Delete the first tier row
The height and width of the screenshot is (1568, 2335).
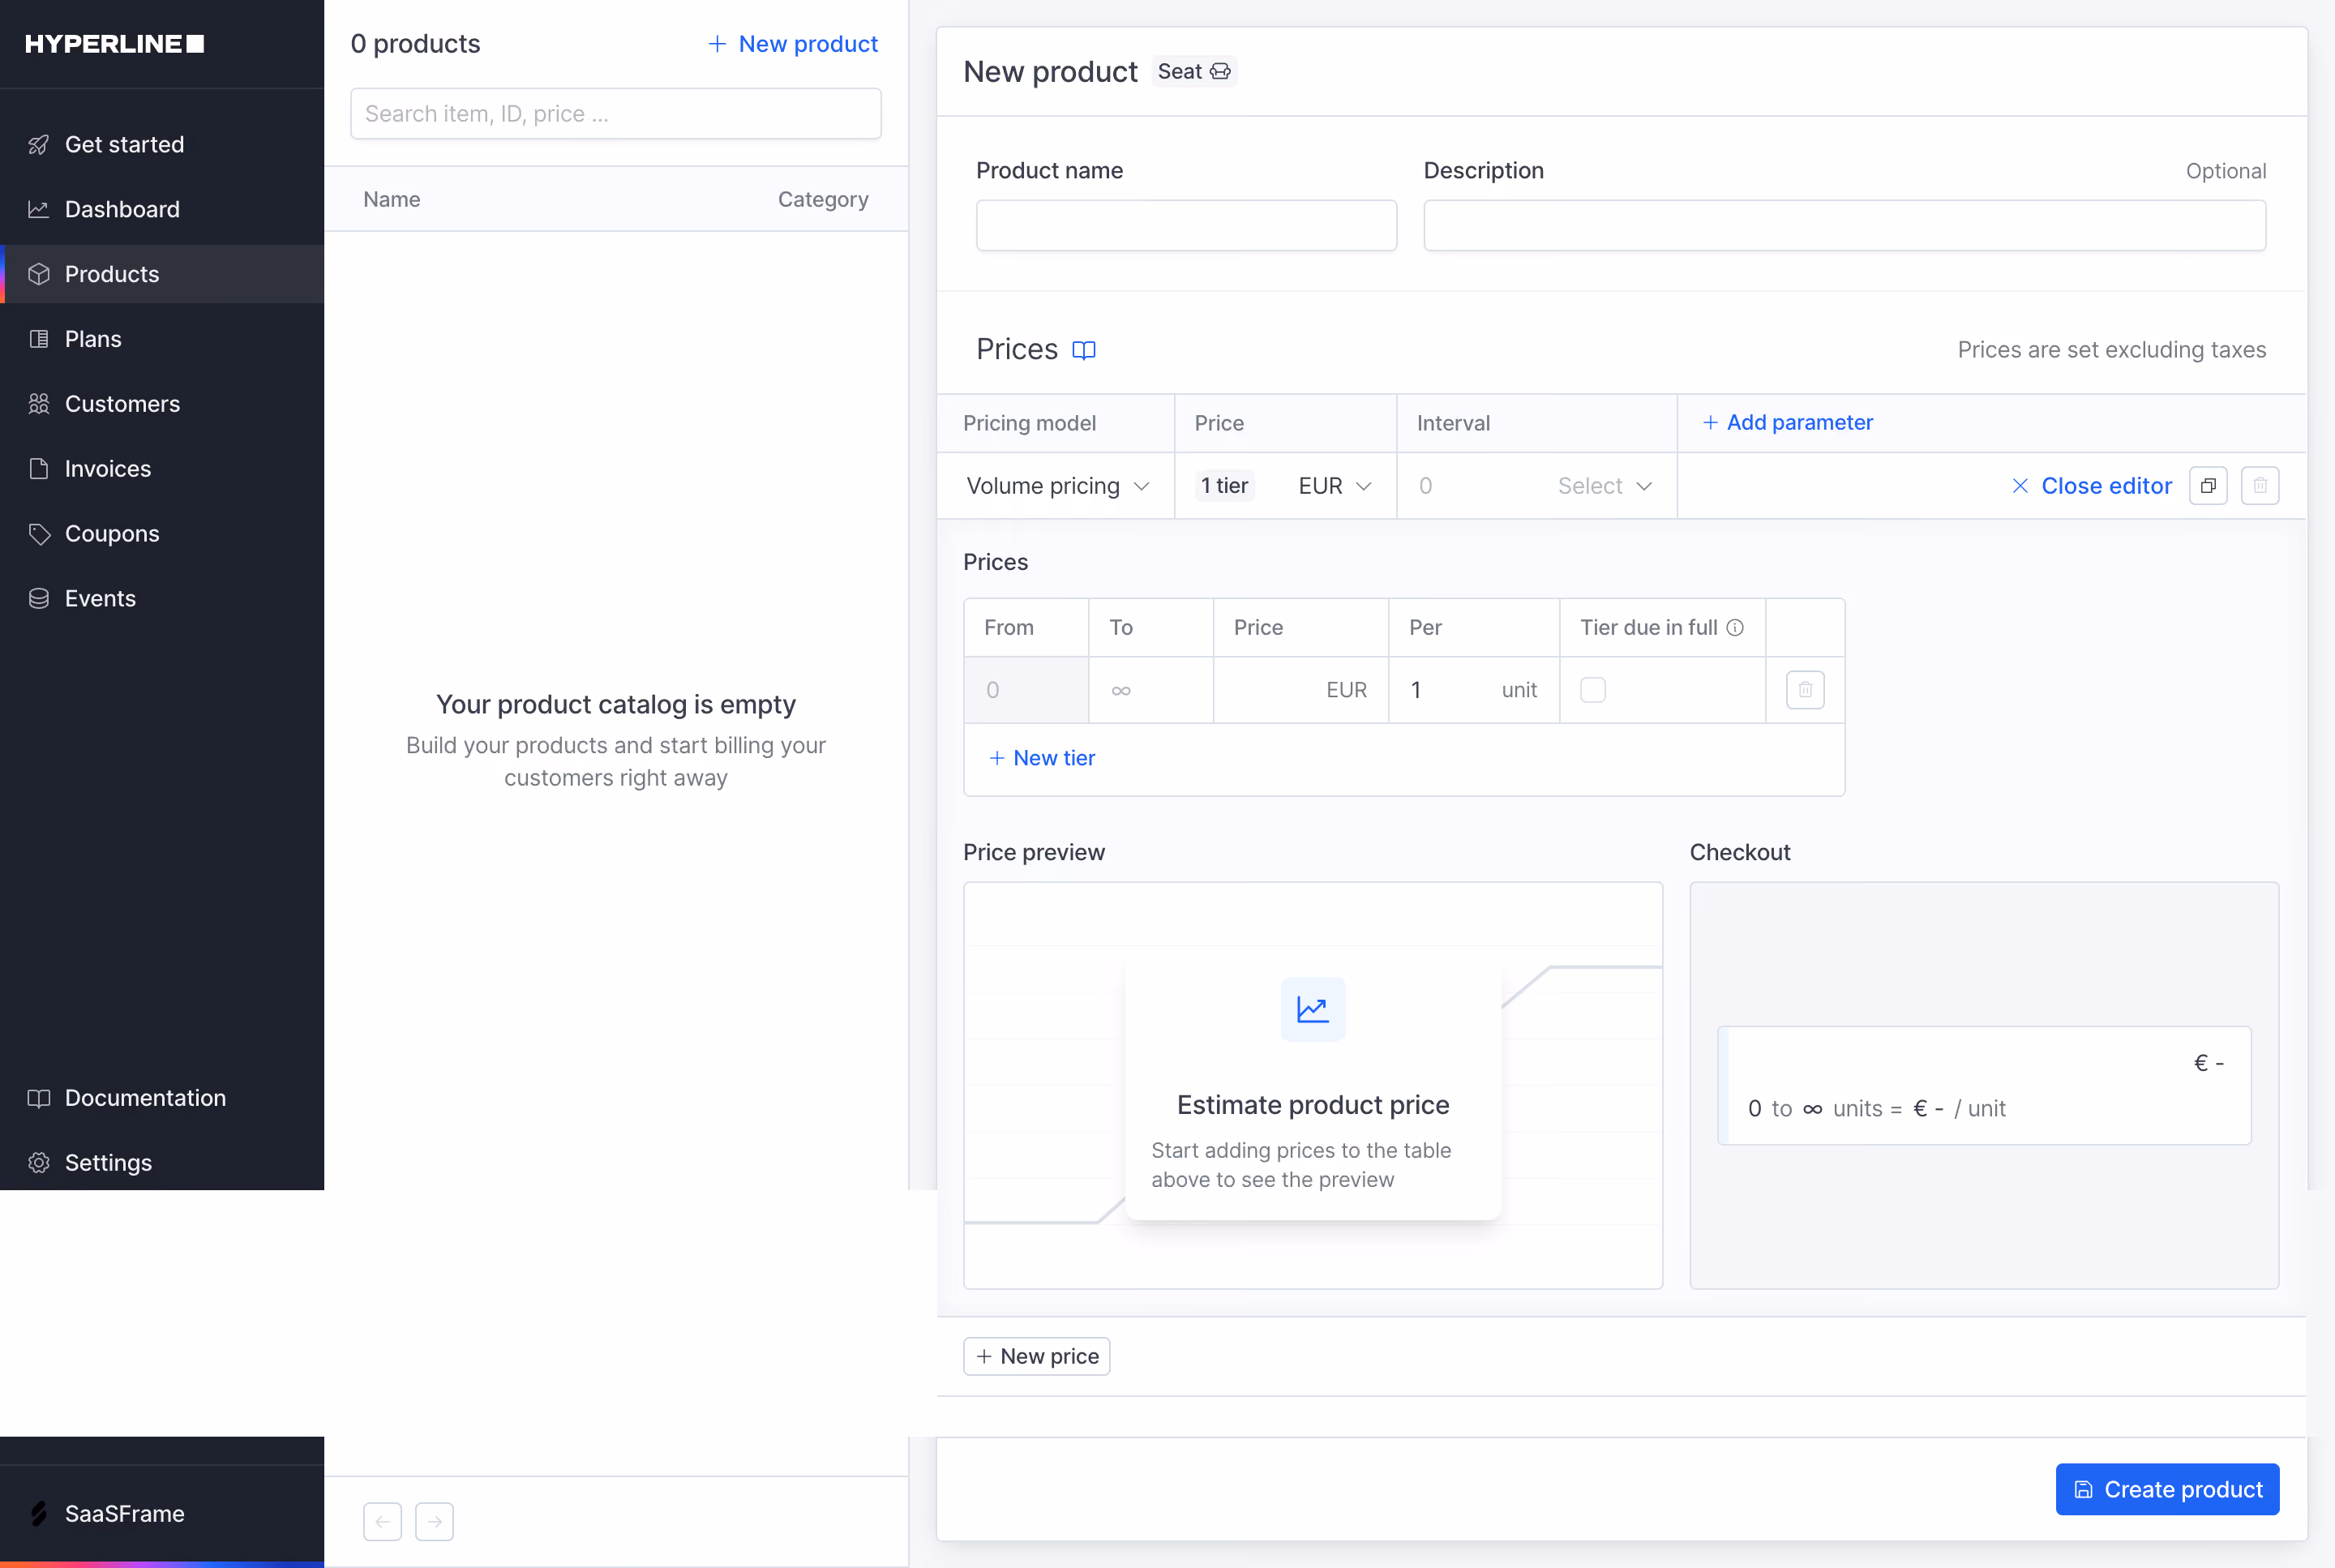(1805, 690)
